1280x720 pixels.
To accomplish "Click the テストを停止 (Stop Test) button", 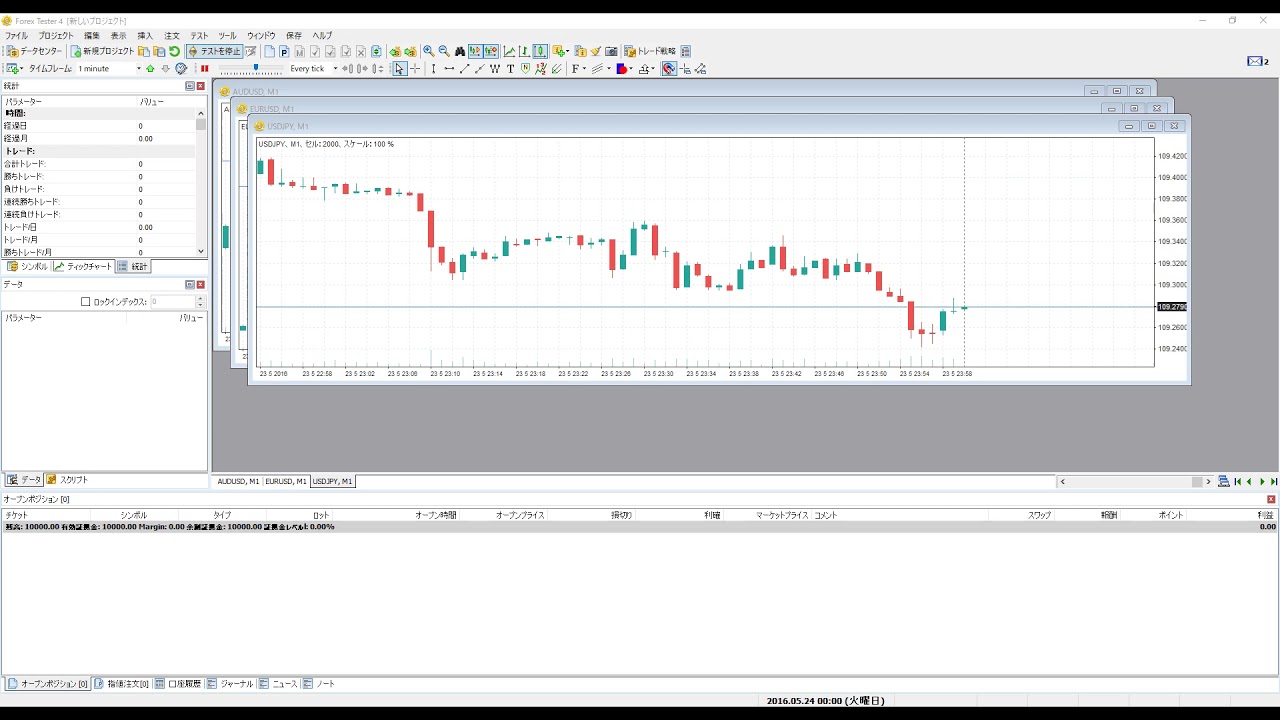I will tap(215, 51).
